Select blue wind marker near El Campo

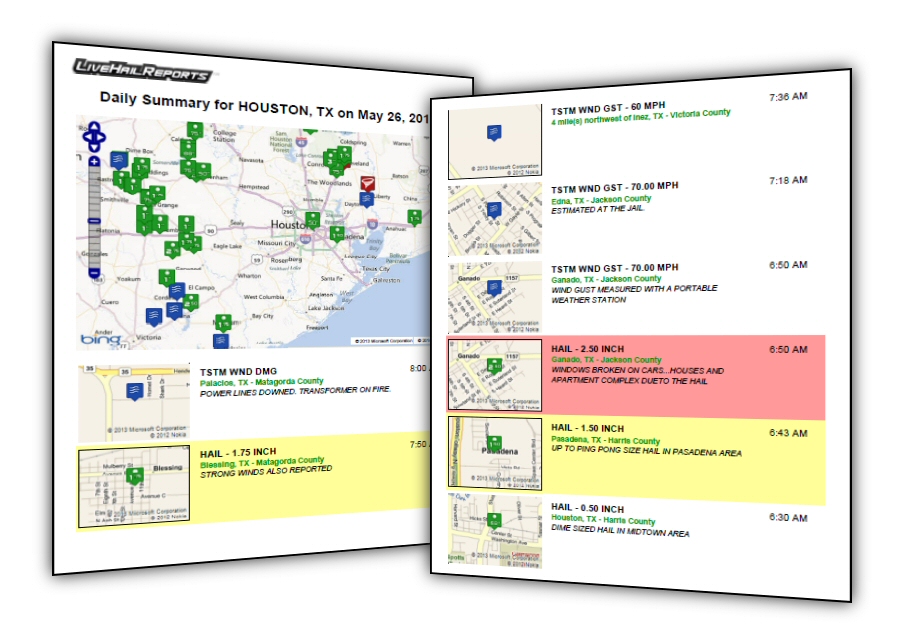pyautogui.click(x=177, y=290)
